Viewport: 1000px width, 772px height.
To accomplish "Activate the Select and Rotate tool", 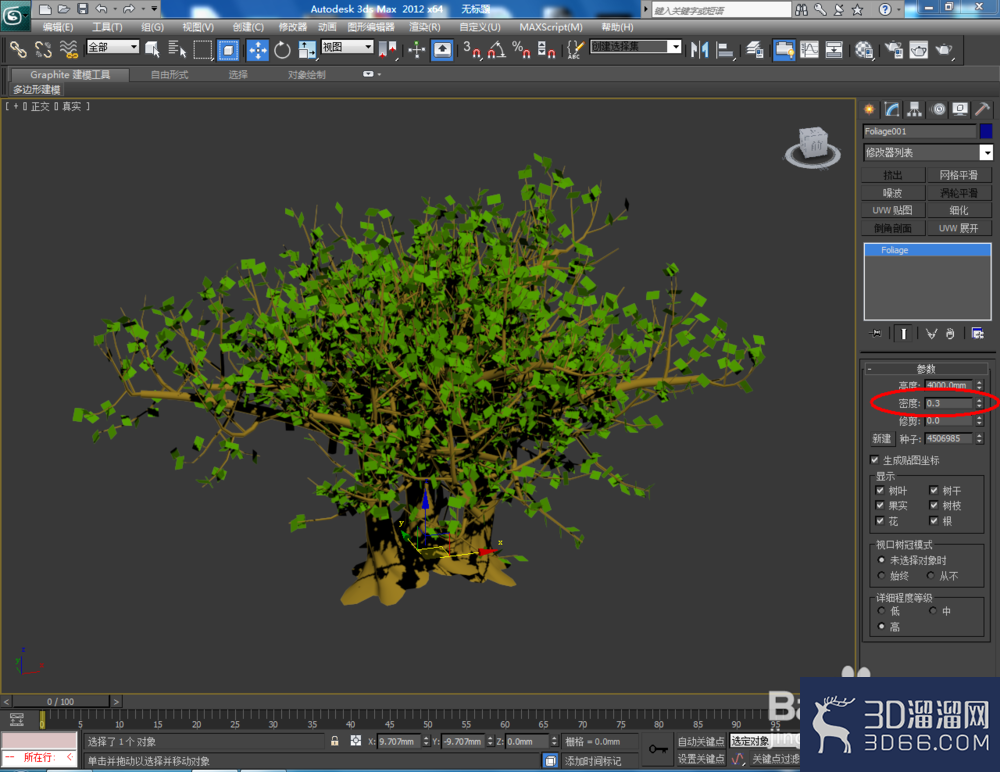I will click(x=282, y=49).
